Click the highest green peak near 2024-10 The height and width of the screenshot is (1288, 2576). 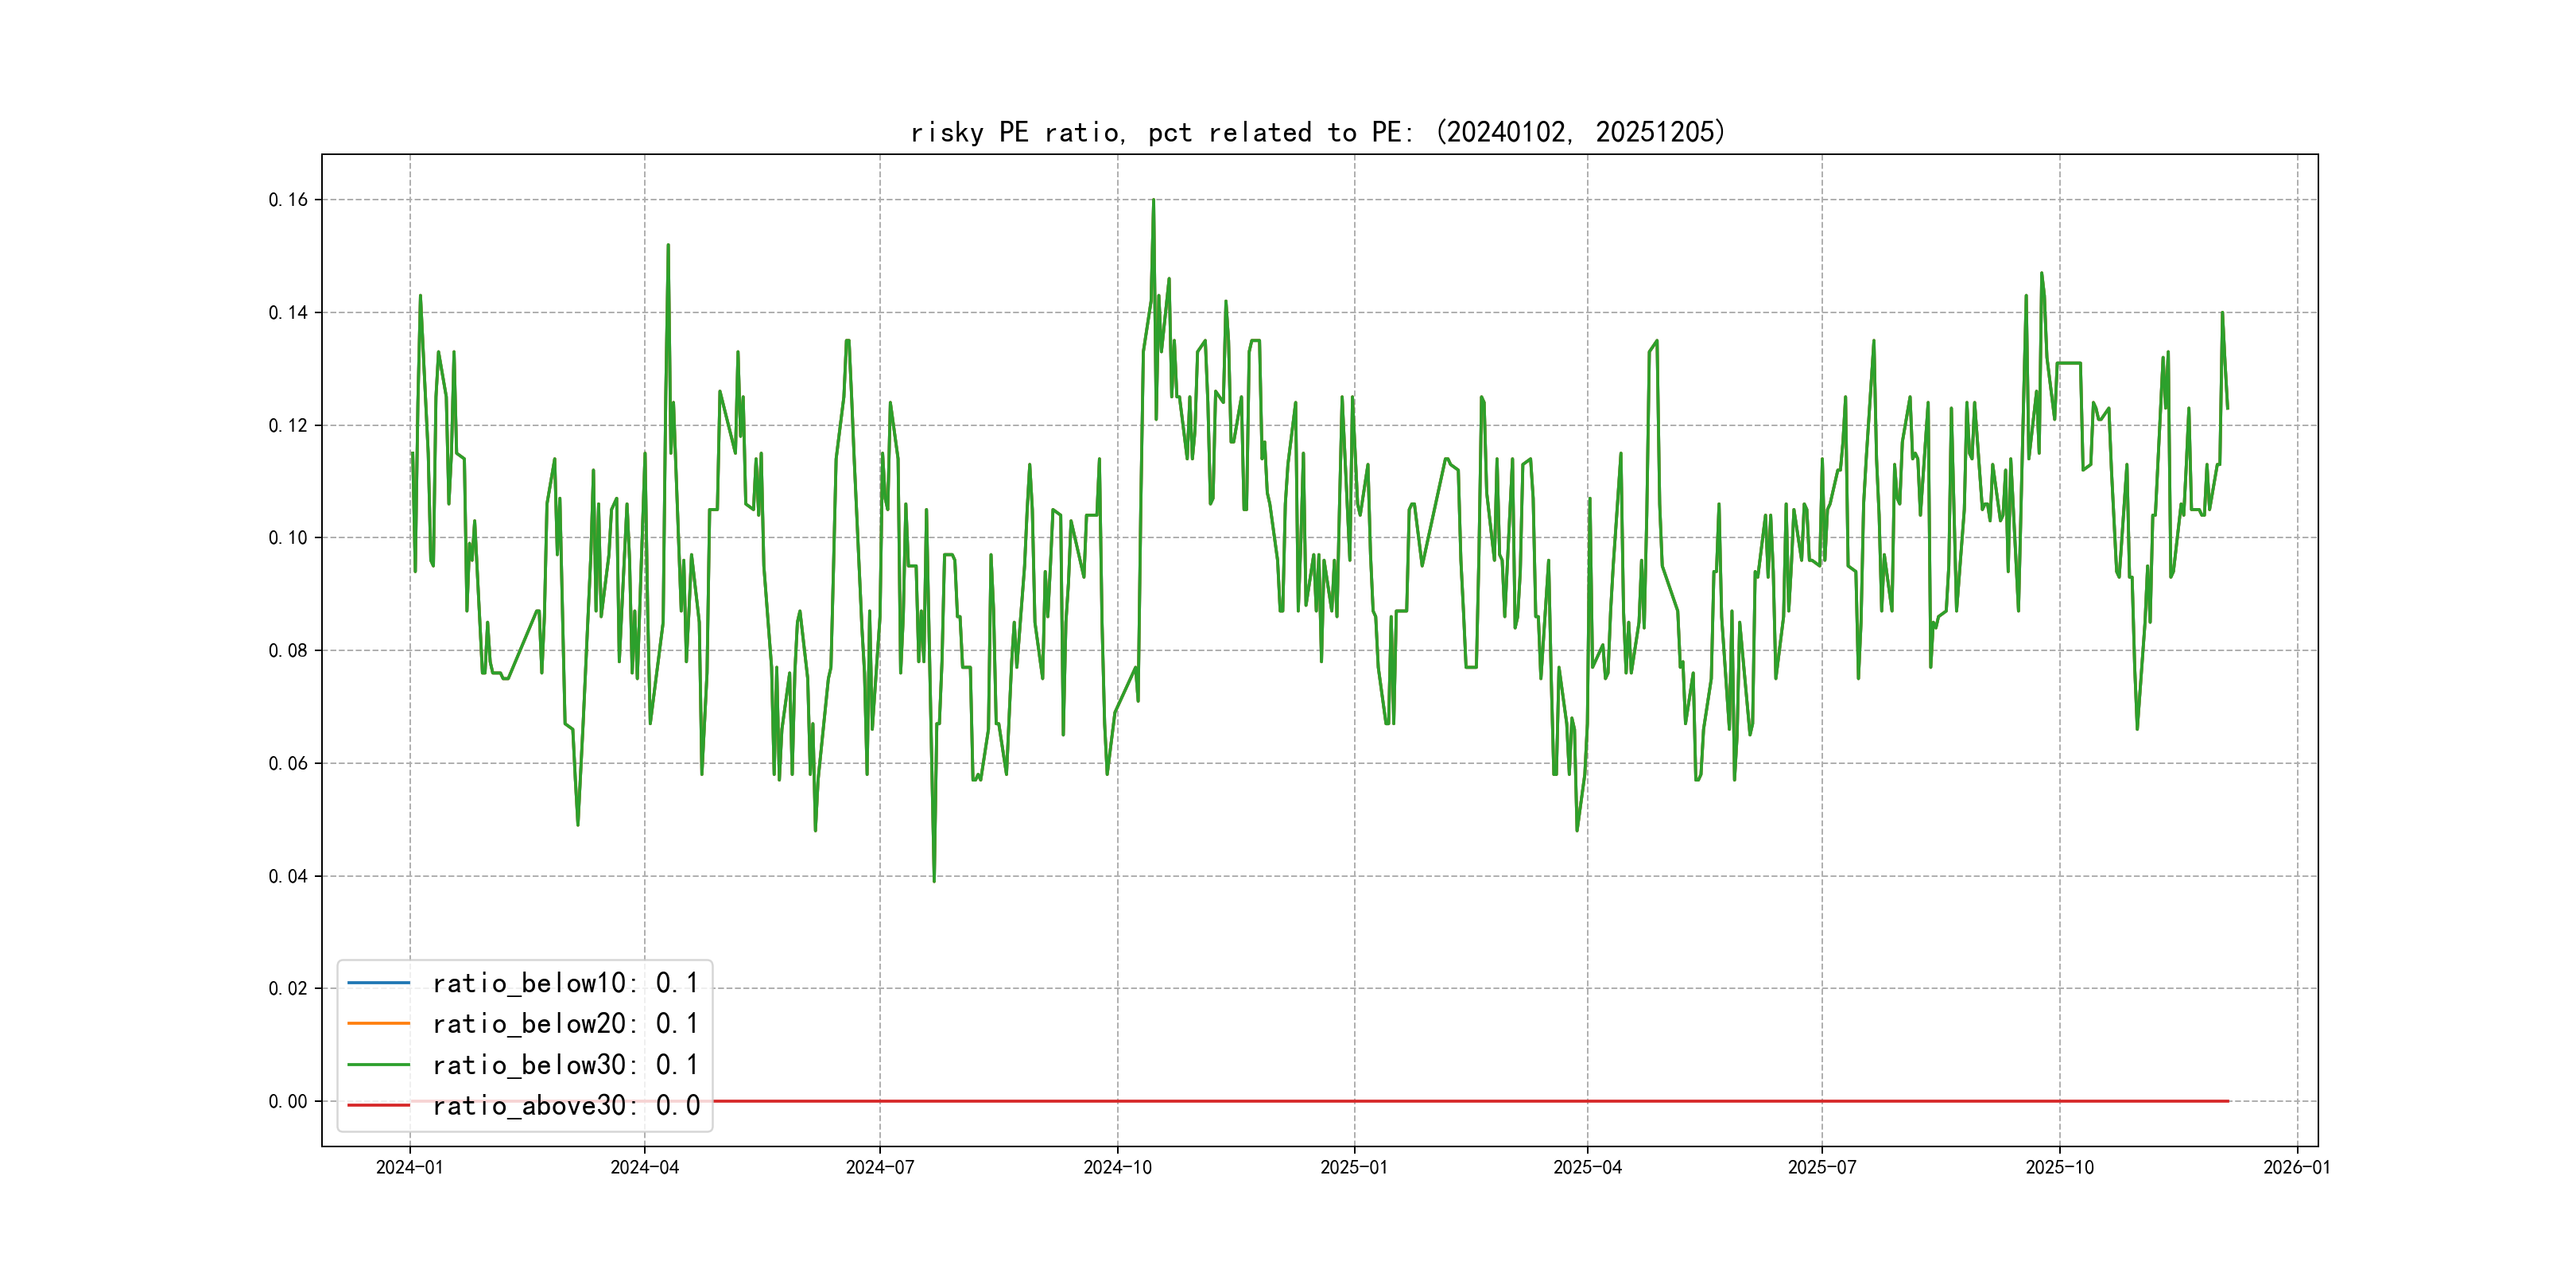point(1153,202)
